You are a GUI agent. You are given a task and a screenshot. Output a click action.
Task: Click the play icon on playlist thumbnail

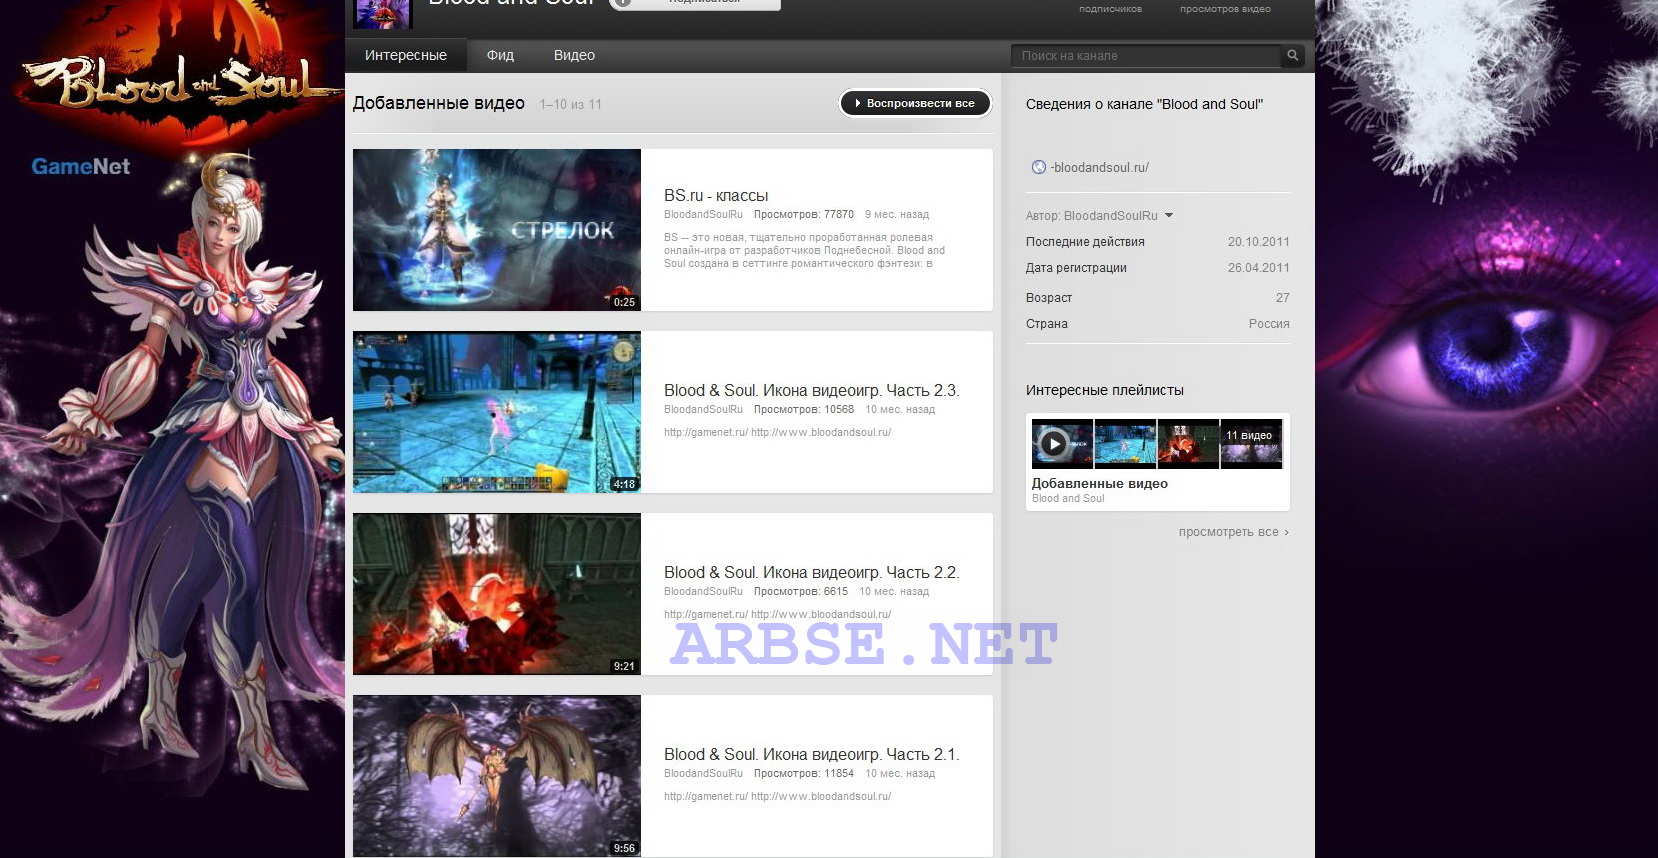[x=1053, y=442]
